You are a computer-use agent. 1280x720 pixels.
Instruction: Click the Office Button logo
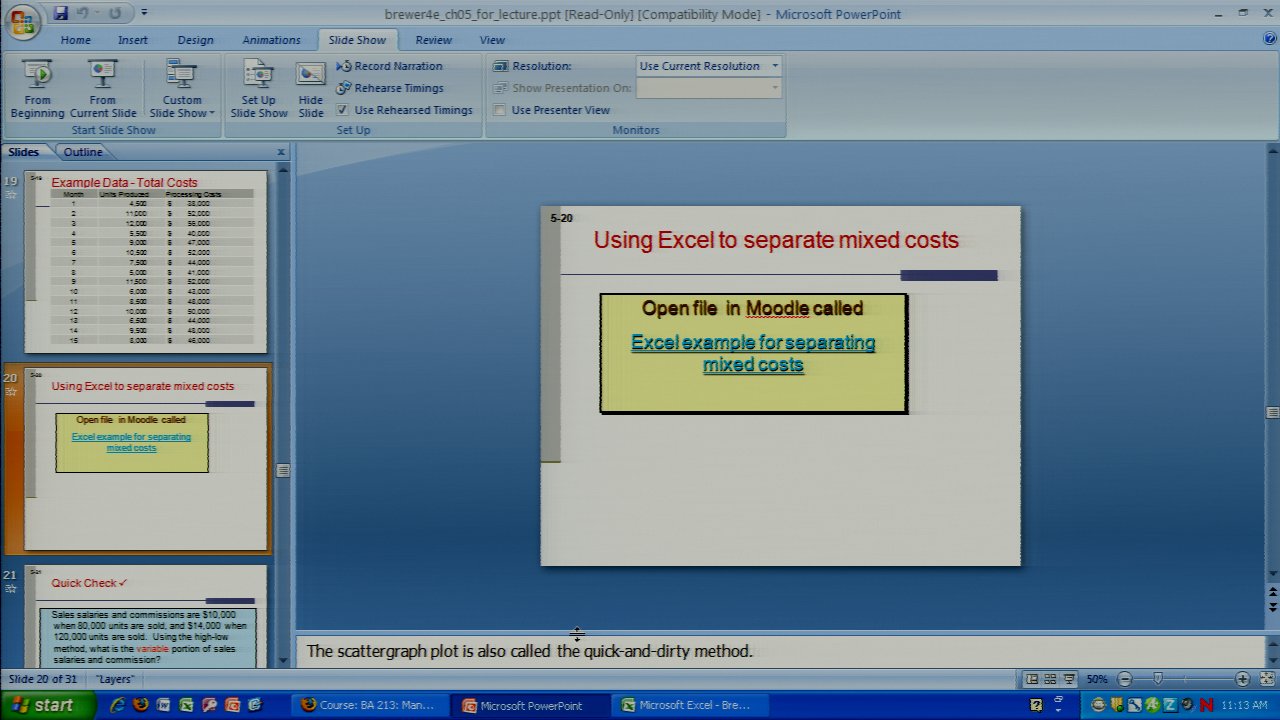point(22,20)
